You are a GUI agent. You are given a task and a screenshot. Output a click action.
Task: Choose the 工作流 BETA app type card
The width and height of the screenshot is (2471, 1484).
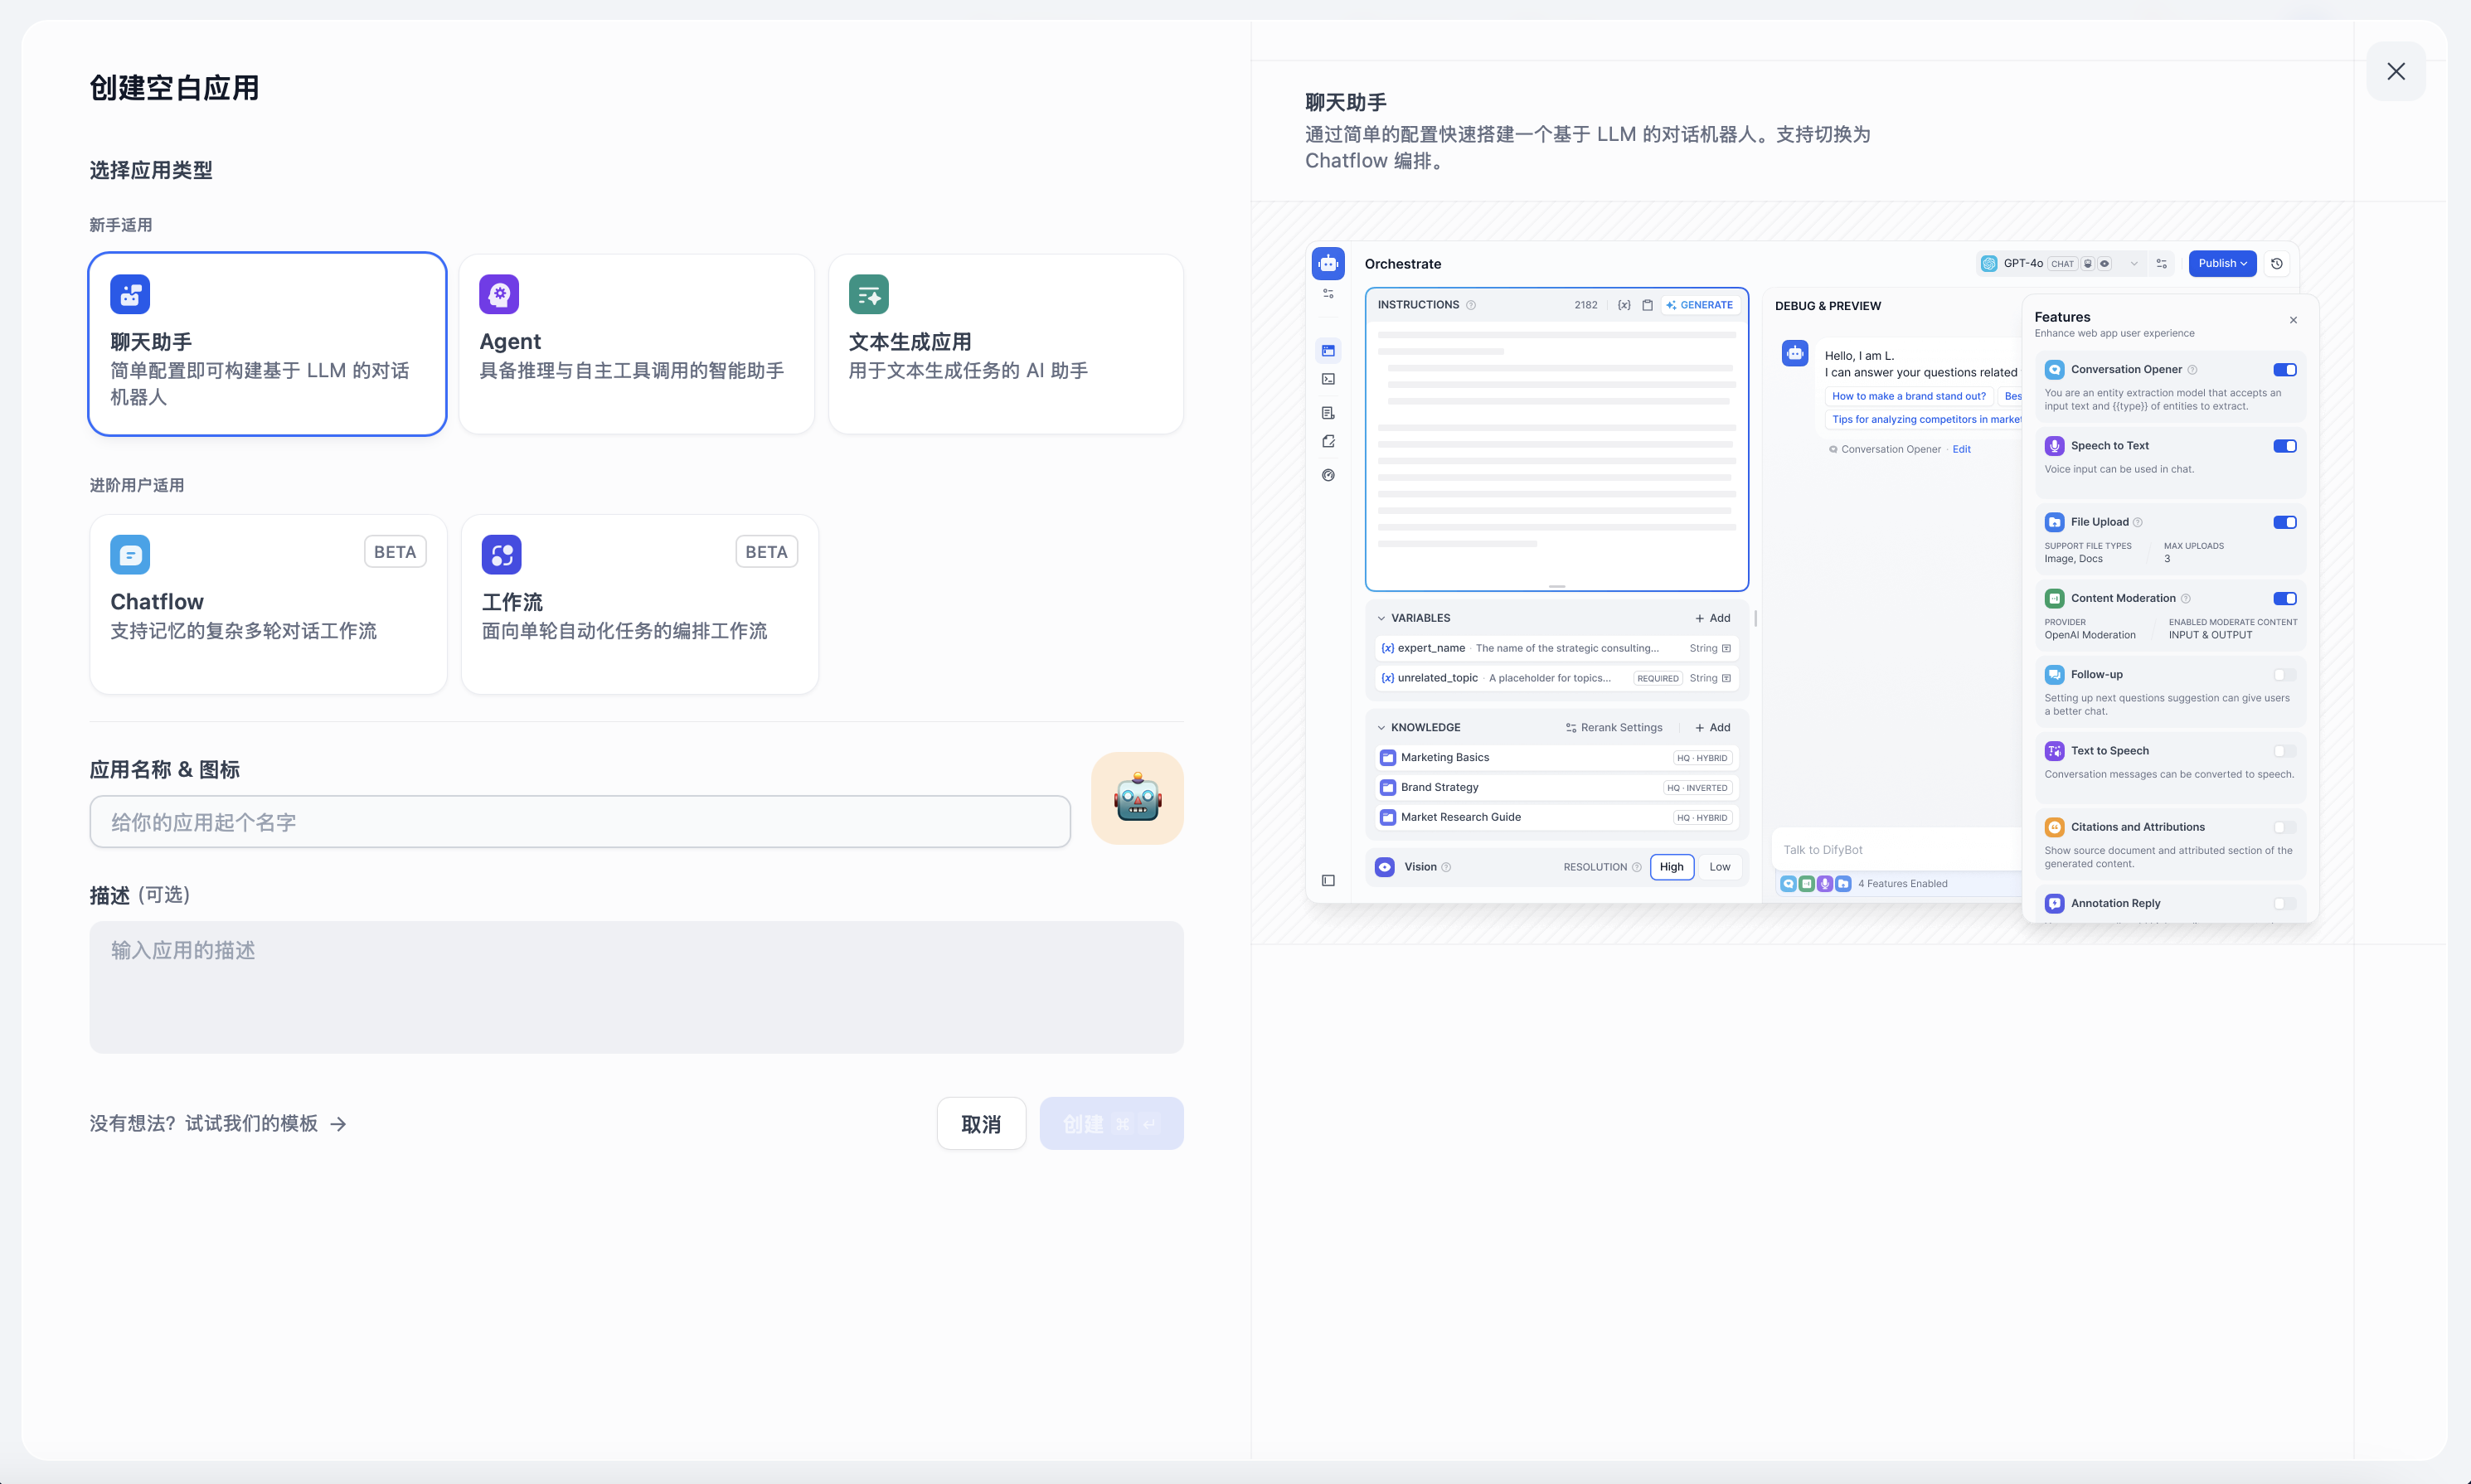(x=639, y=604)
